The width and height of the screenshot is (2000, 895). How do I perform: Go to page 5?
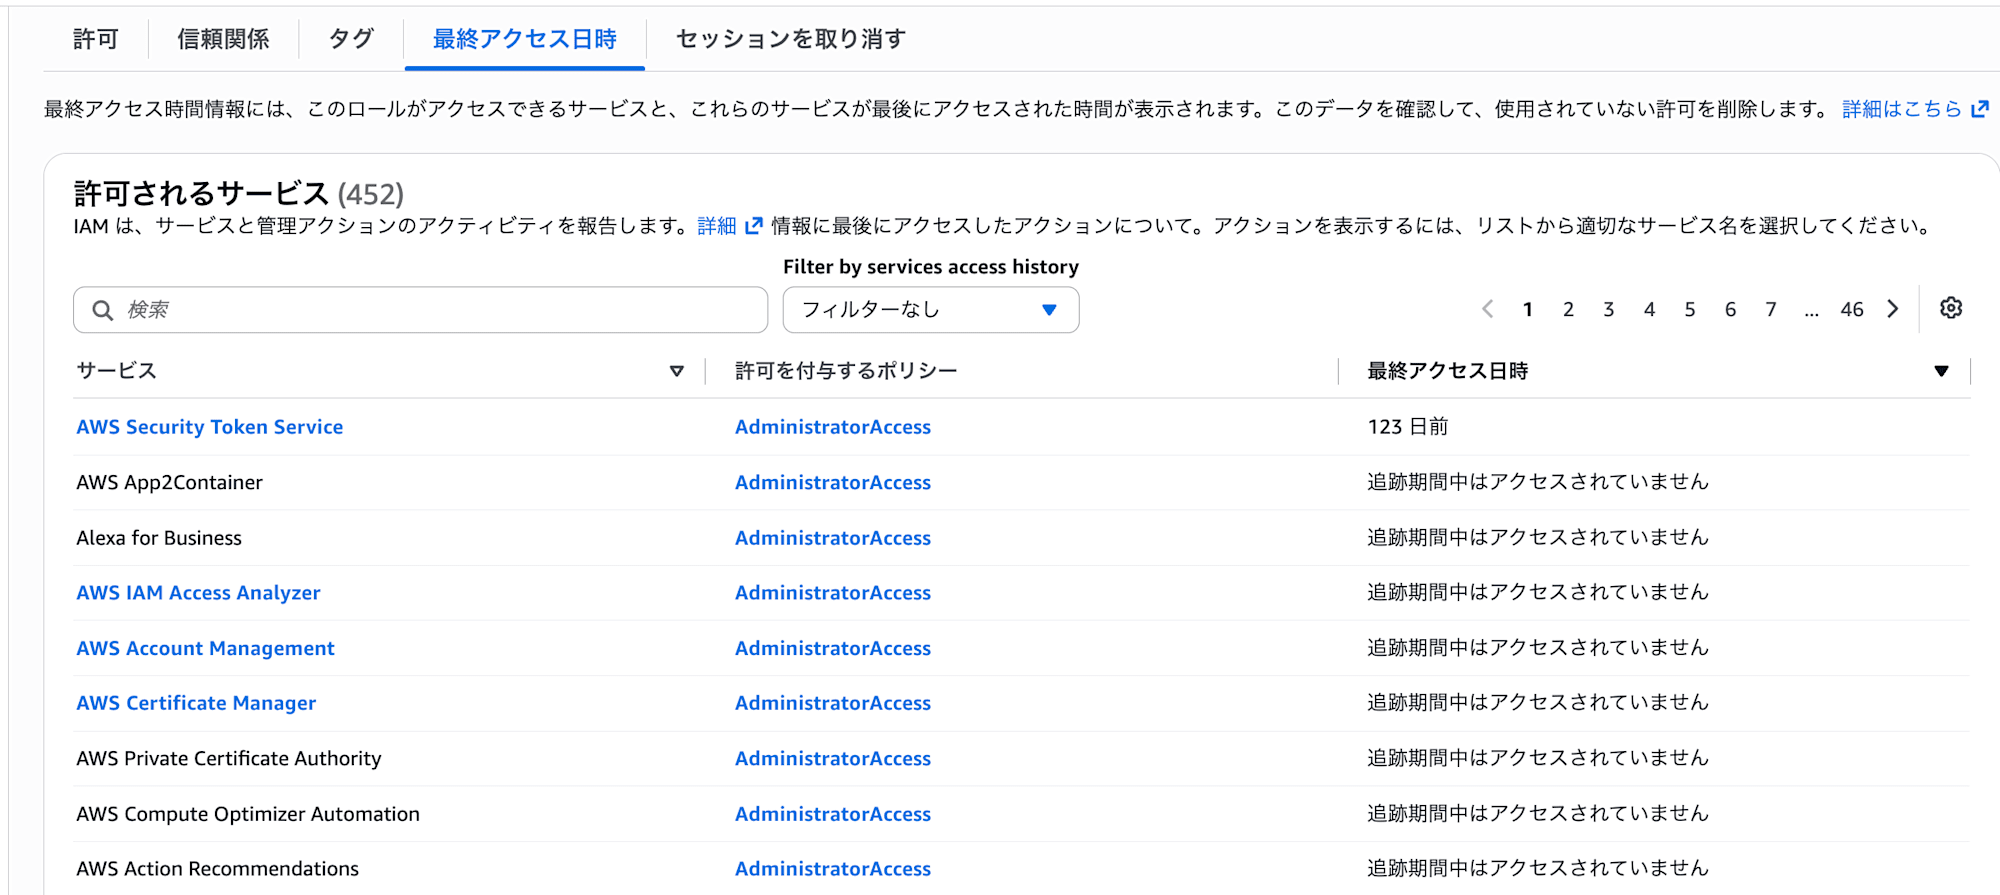coord(1689,310)
